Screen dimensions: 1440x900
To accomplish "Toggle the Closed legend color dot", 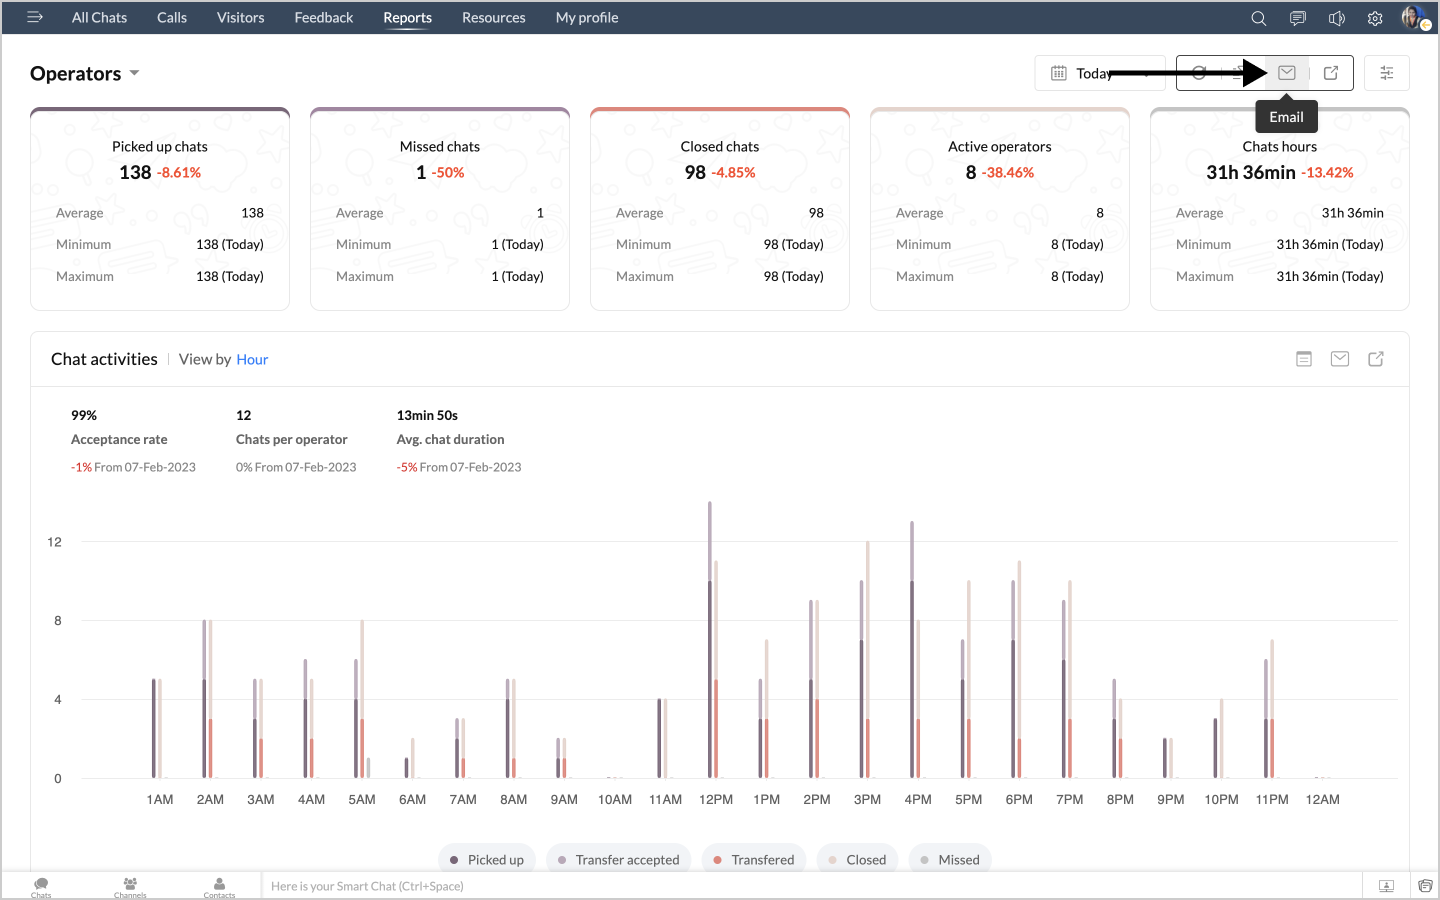I will coord(832,860).
